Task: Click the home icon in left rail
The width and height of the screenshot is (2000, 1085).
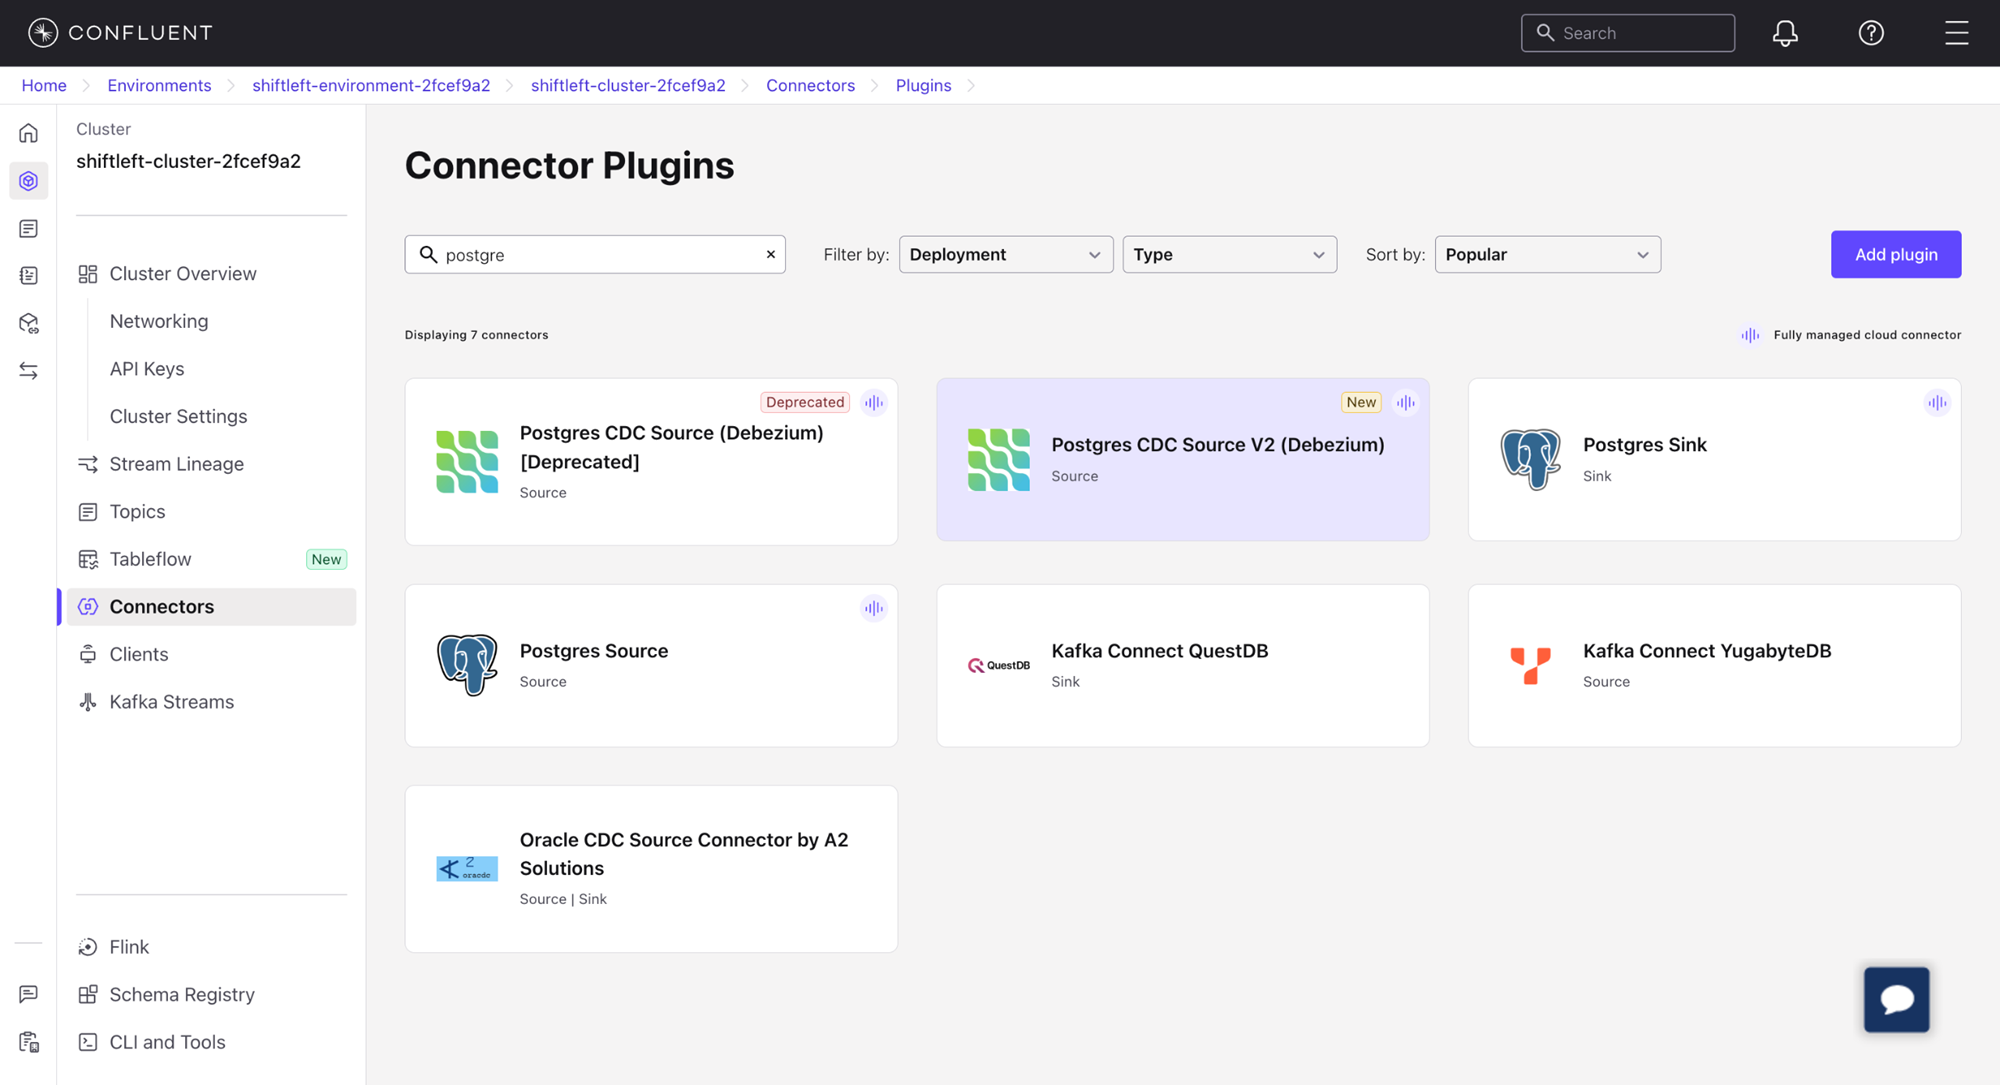Action: tap(29, 133)
